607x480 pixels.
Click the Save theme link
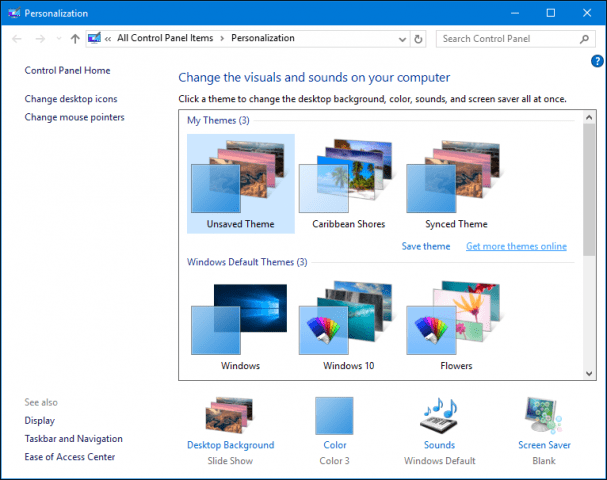pyautogui.click(x=426, y=246)
